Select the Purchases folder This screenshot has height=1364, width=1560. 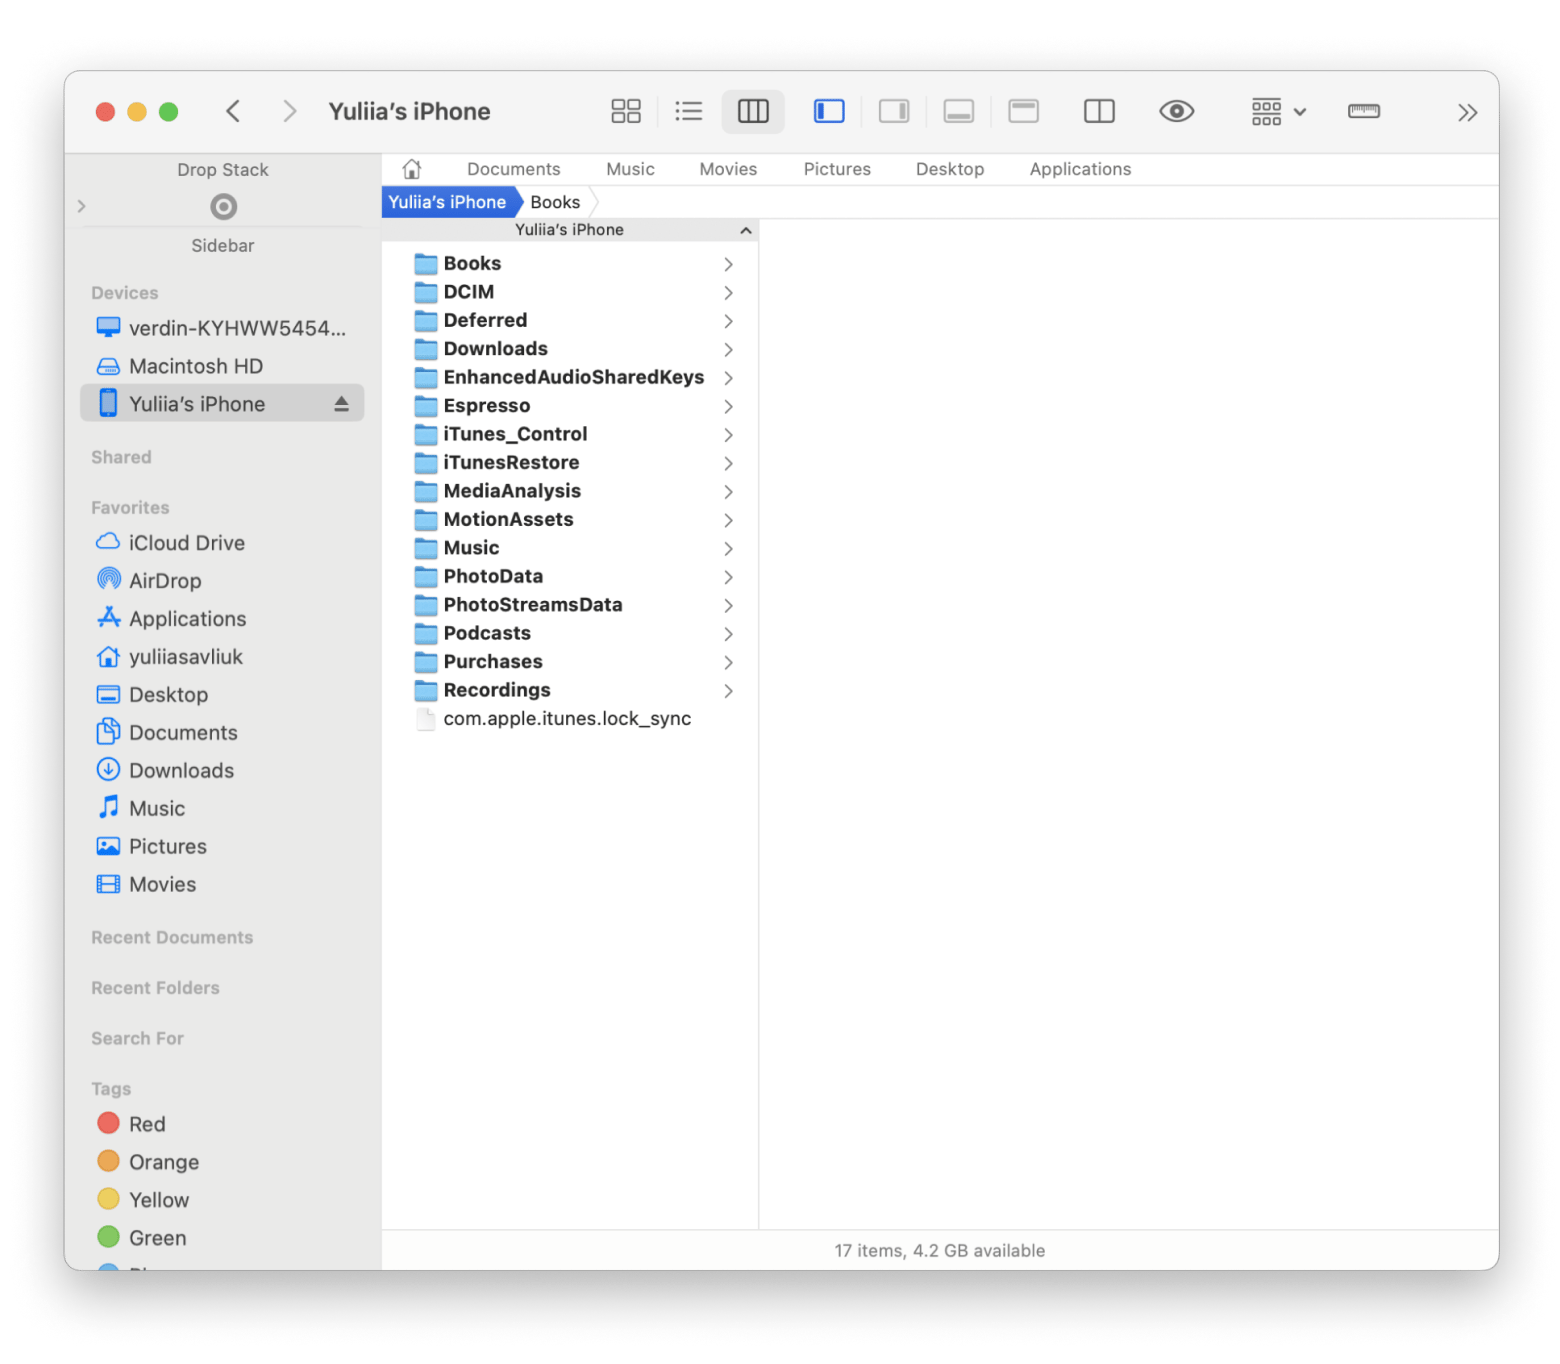coord(570,662)
